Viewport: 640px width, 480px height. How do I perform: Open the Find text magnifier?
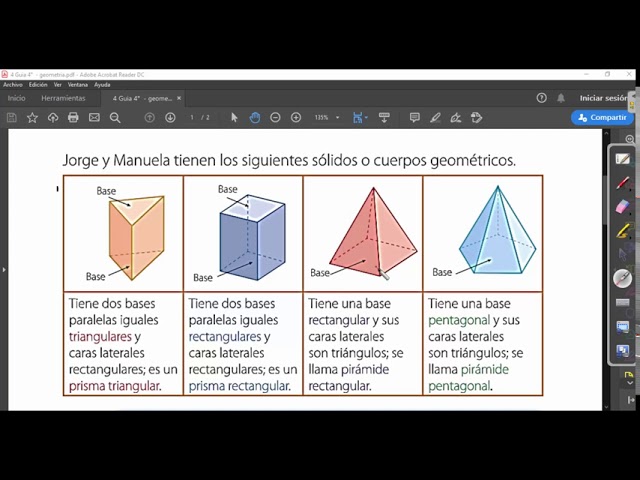tap(115, 118)
